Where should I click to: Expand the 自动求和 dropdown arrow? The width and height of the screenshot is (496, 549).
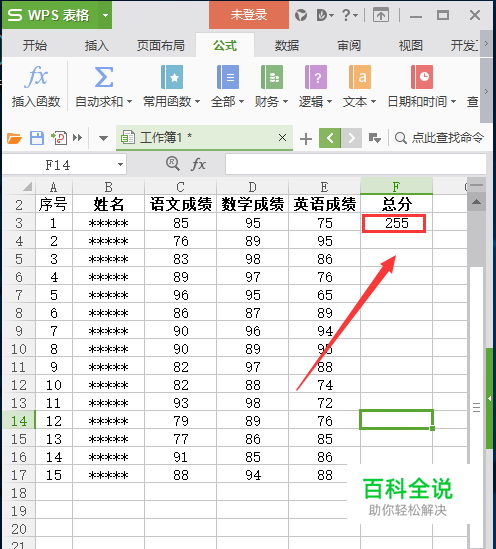130,102
